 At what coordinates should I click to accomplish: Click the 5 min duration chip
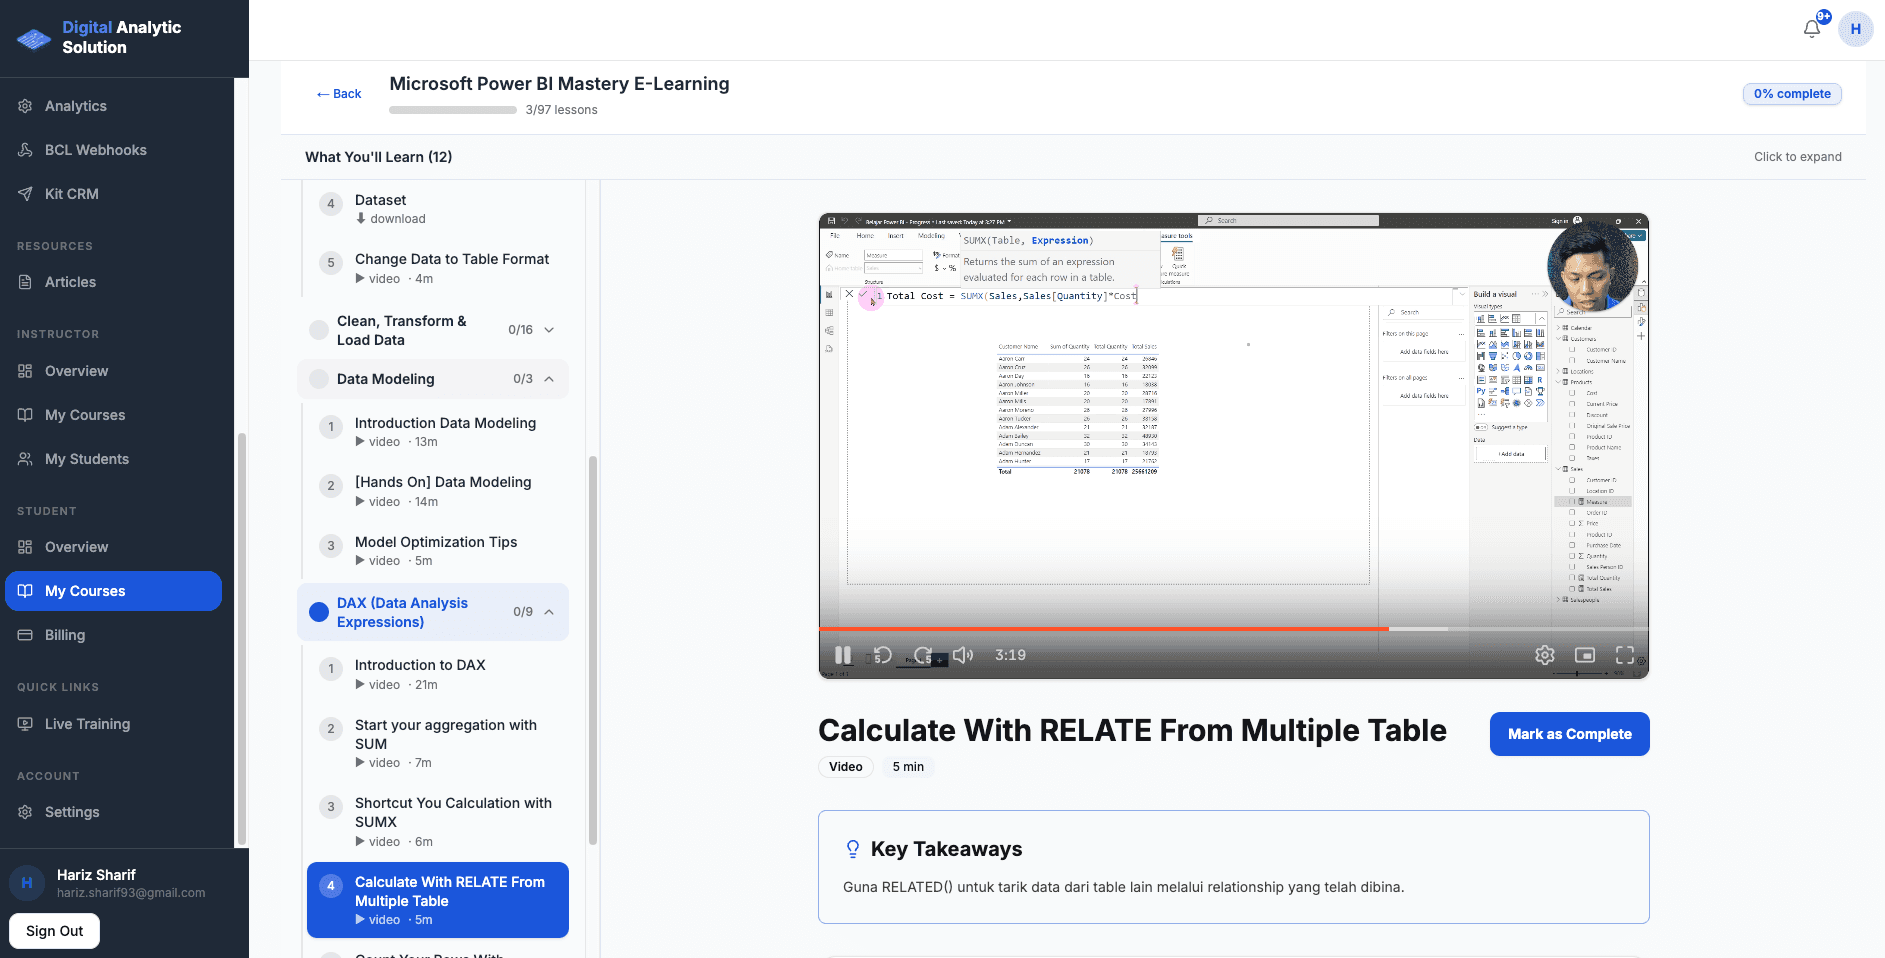coord(908,767)
